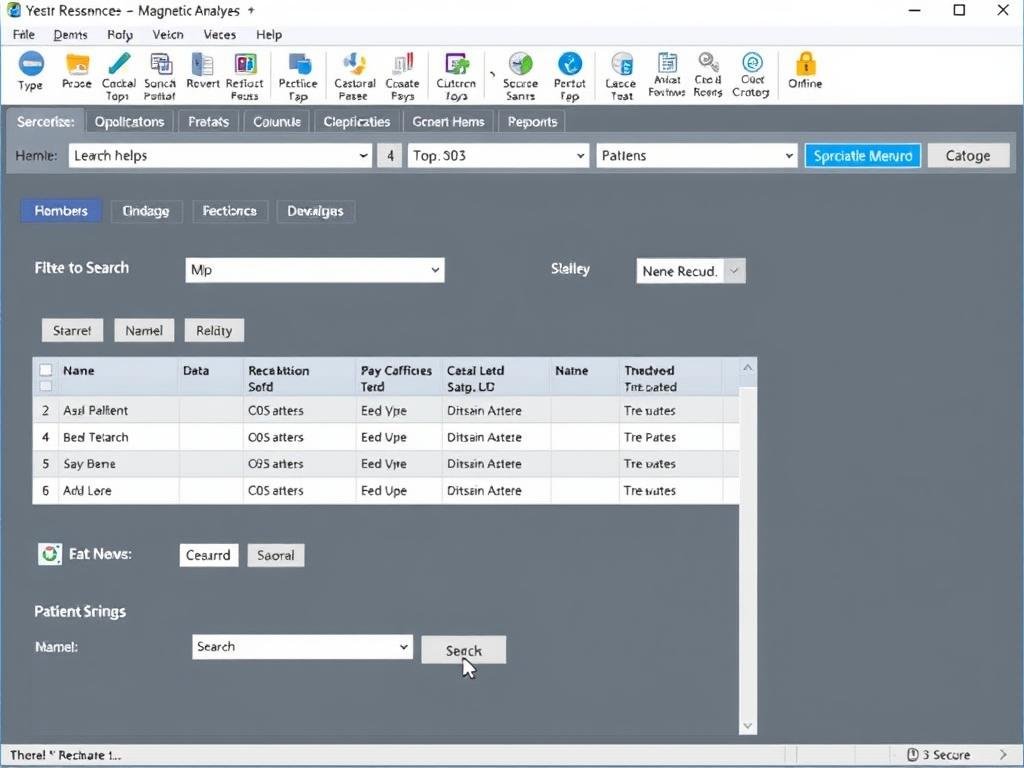
Task: Click the Reflact Feuts toolbar icon
Action: coord(245,66)
